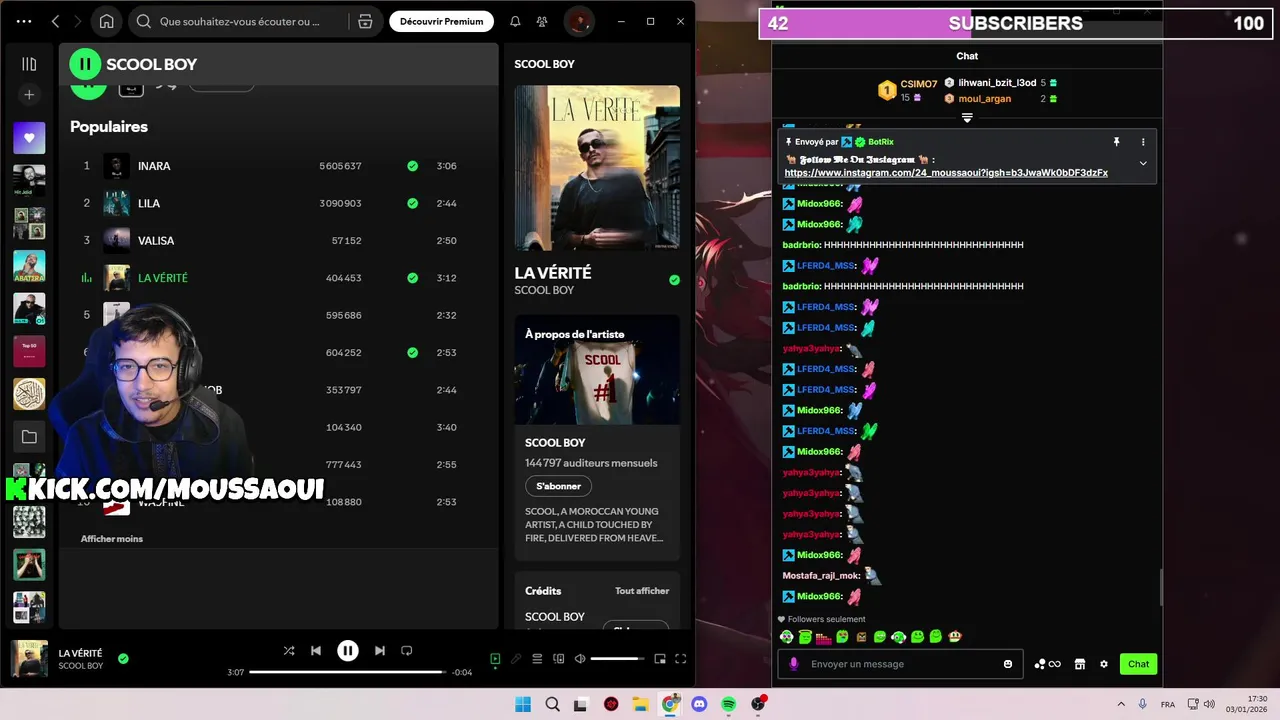Open the À propos de l'artiste image

tap(597, 370)
